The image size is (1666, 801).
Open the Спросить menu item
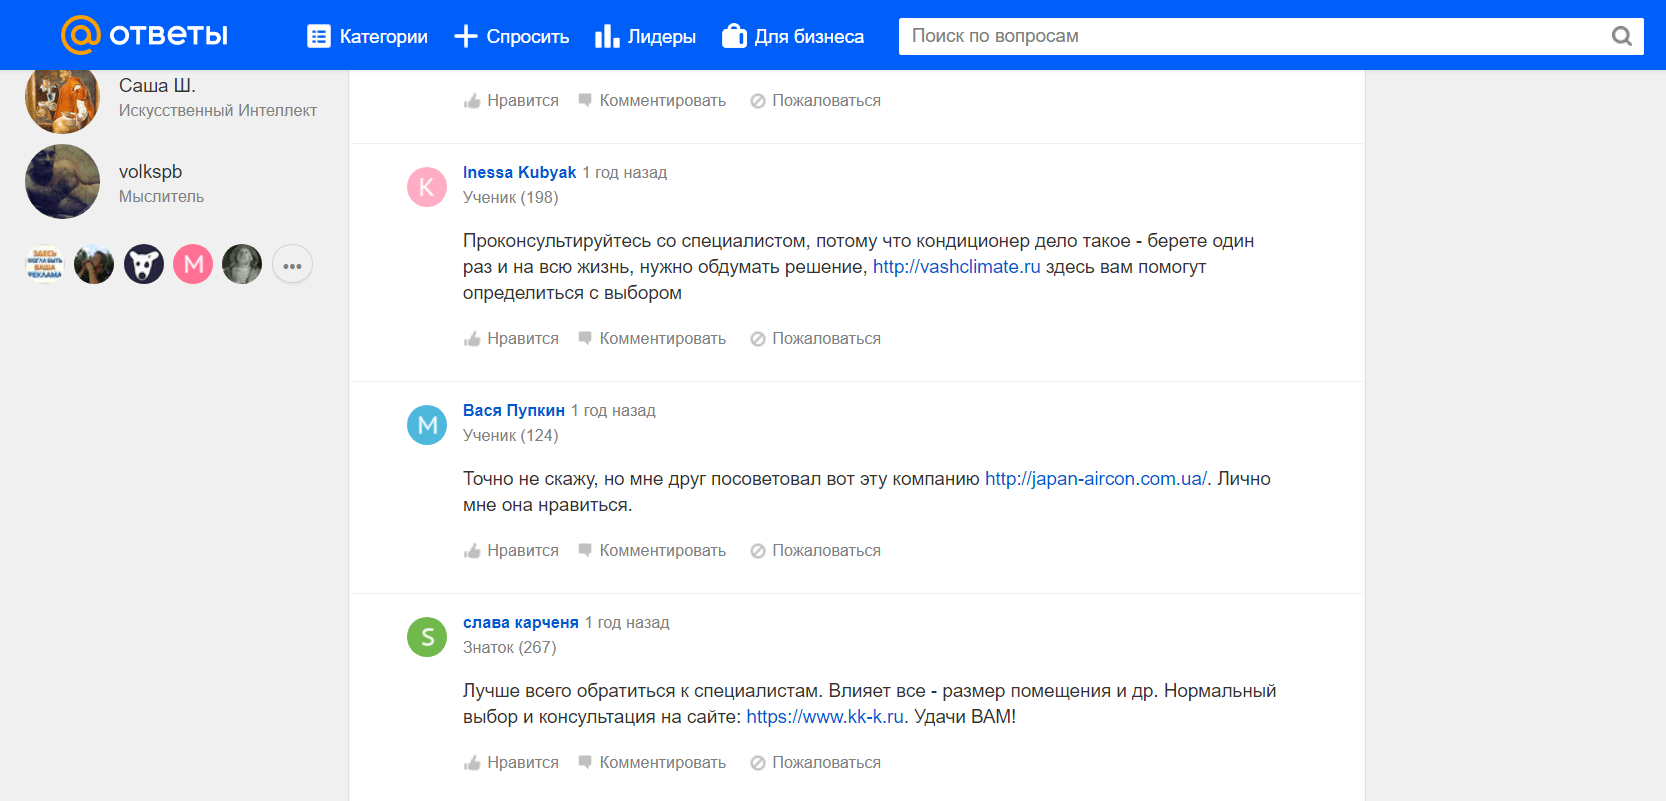[511, 37]
